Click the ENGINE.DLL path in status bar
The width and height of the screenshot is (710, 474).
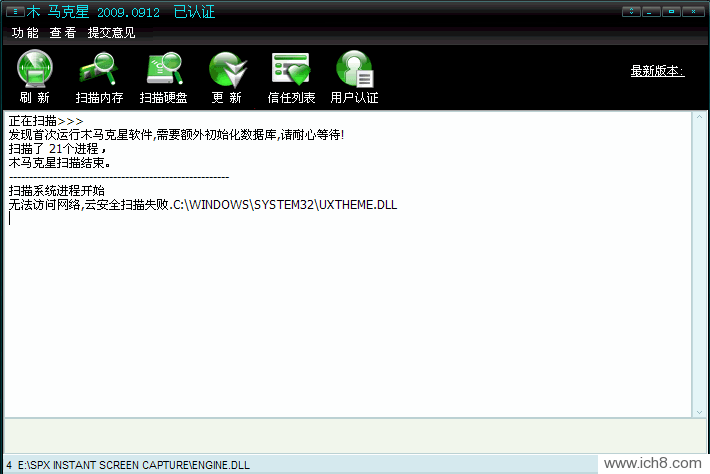coord(133,465)
